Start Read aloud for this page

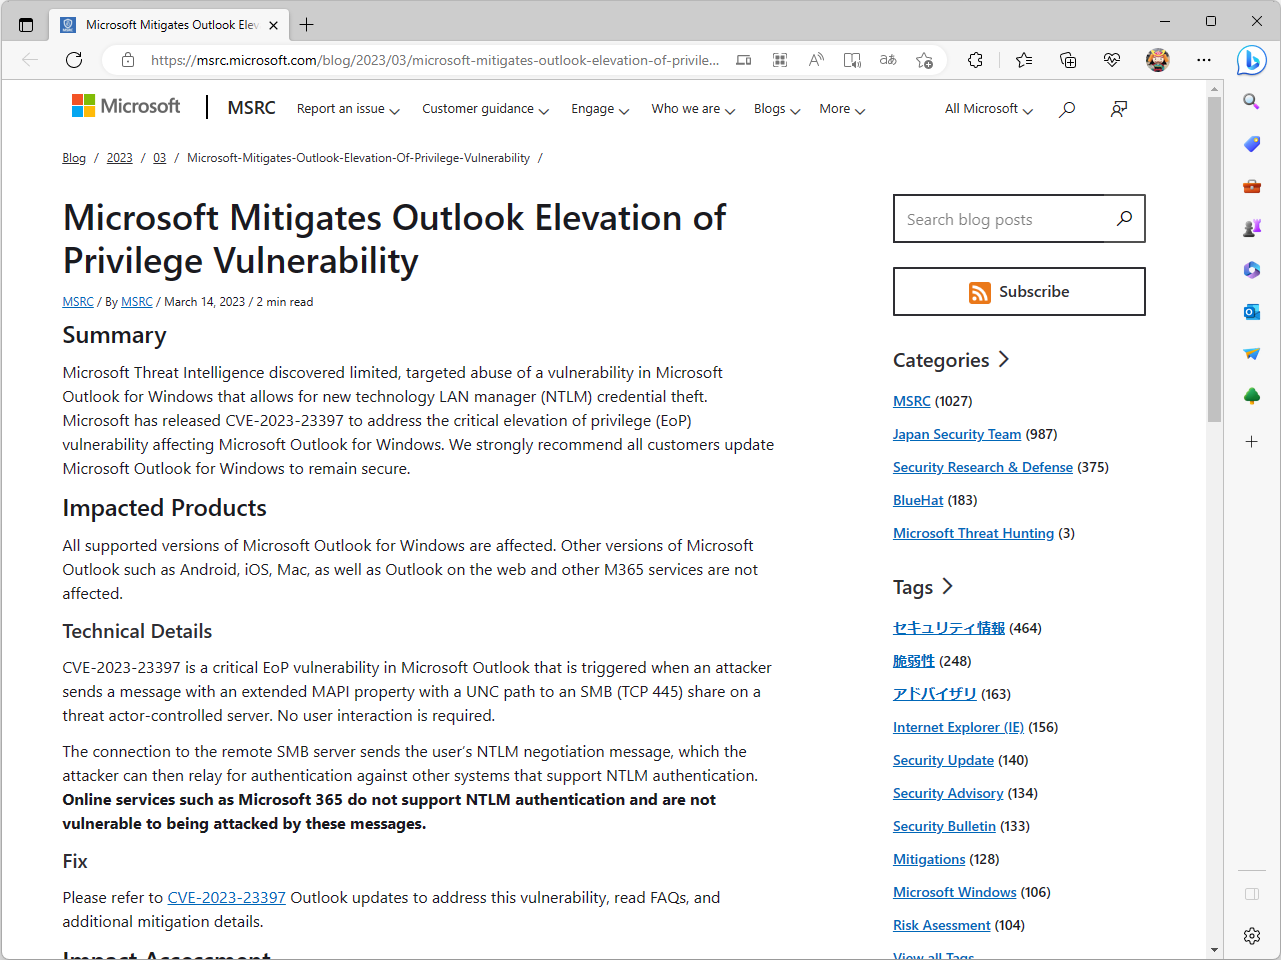pos(815,60)
